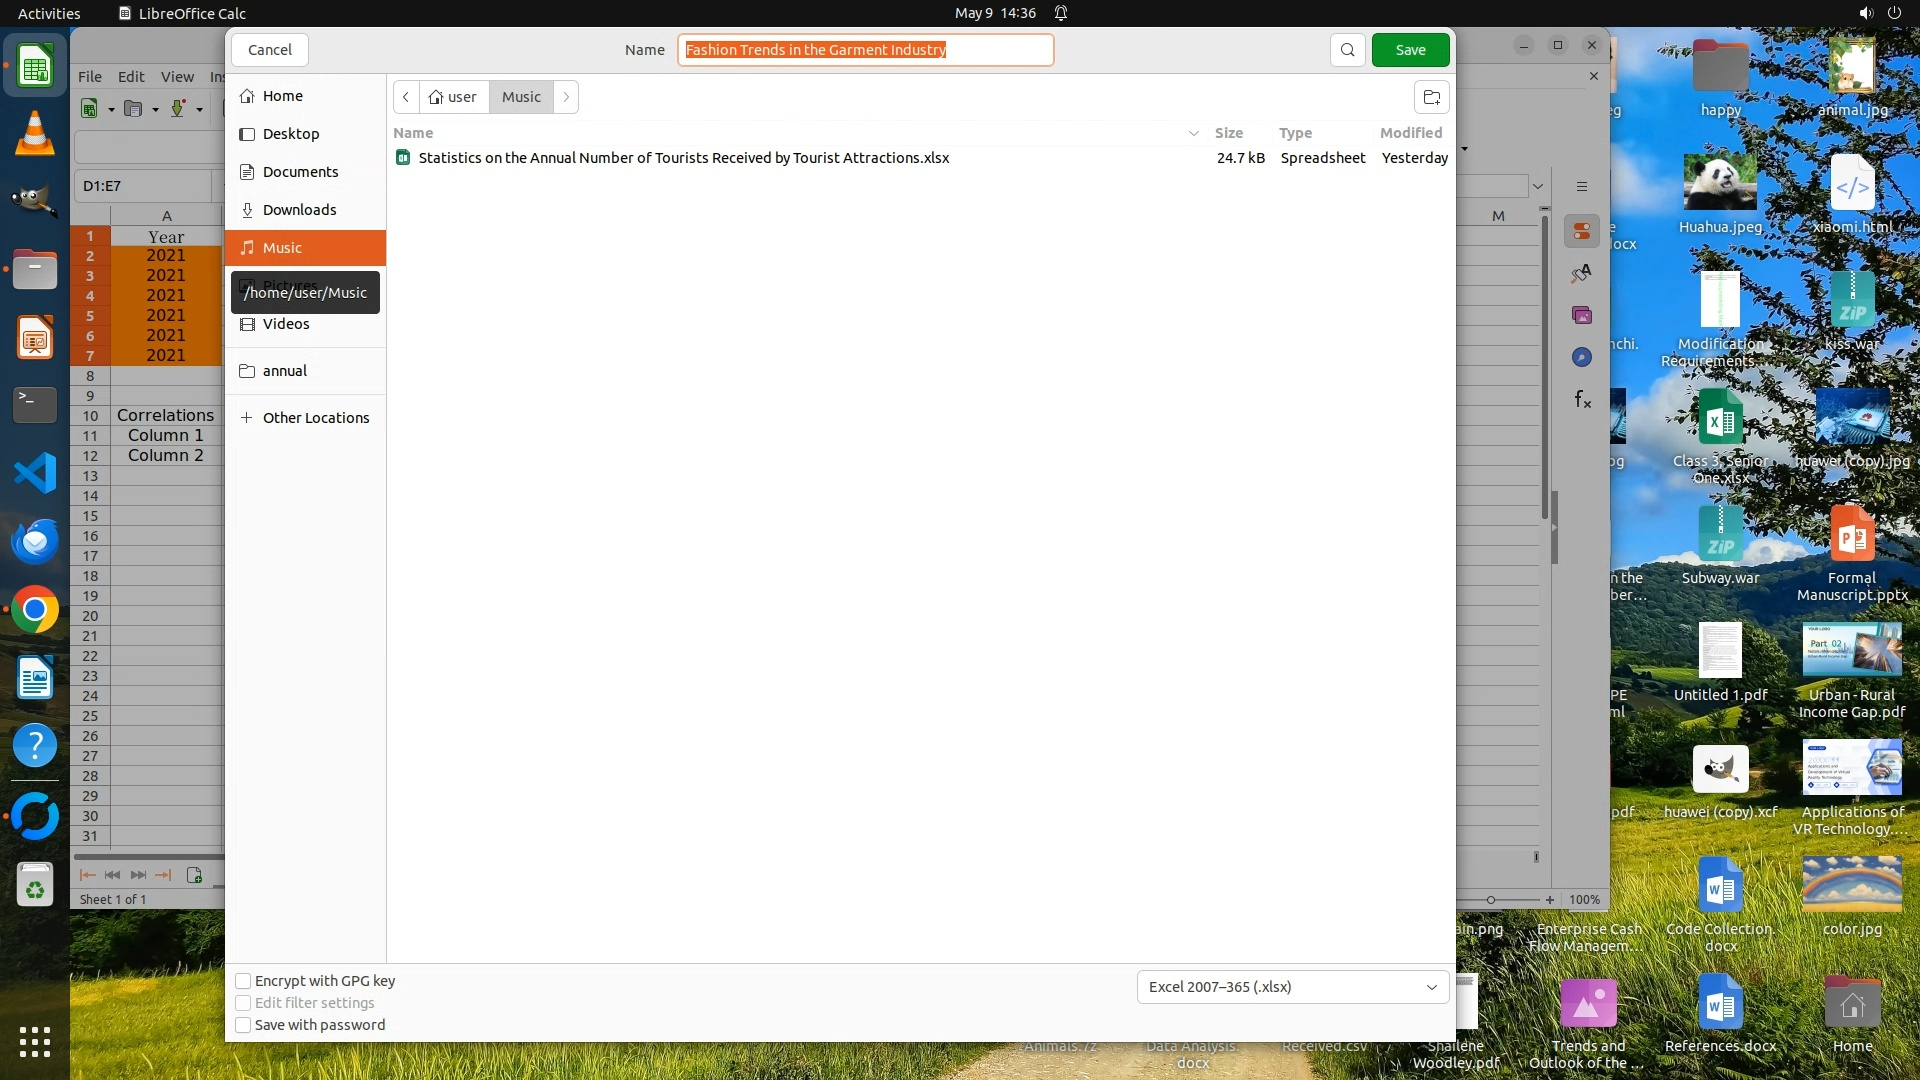The height and width of the screenshot is (1080, 1920).
Task: Launch Google Chrome from the dock
Action: pos(35,610)
